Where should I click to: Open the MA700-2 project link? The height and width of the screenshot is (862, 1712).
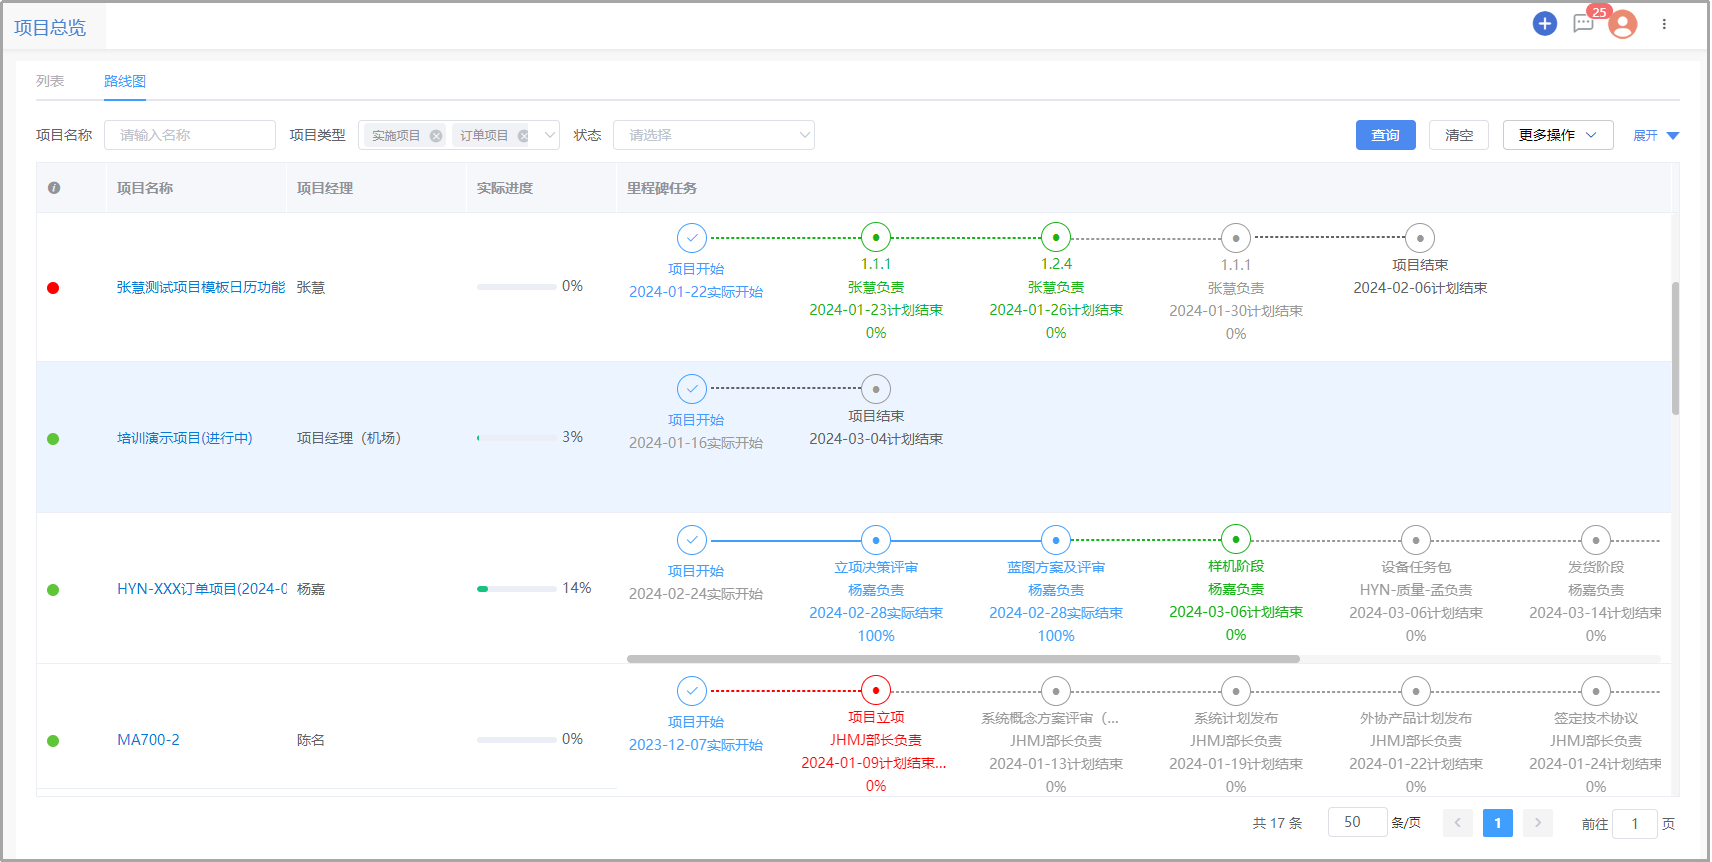pos(148,740)
